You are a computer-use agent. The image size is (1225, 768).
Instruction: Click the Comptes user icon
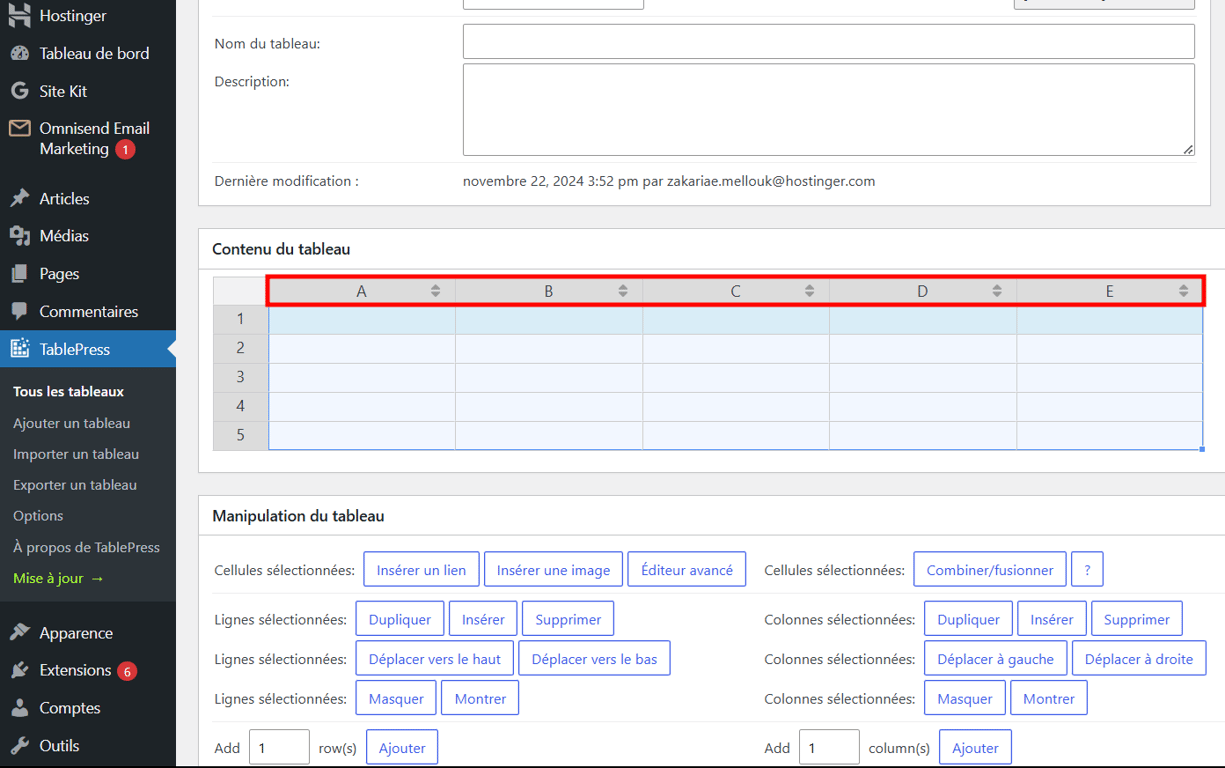(19, 708)
